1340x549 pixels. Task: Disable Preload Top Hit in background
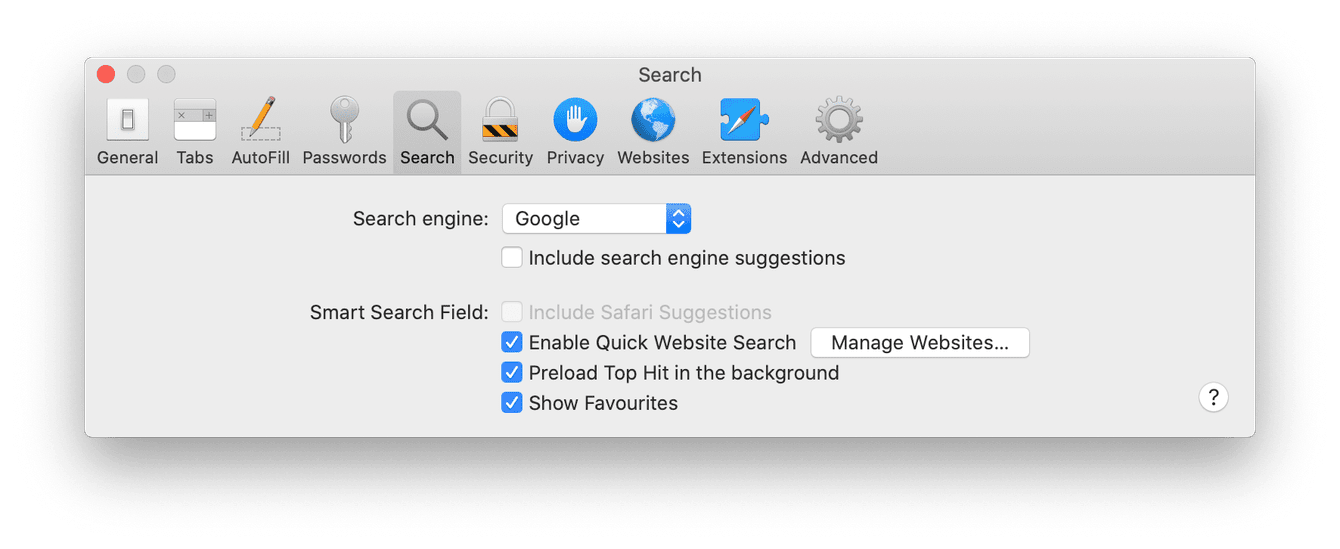click(512, 373)
